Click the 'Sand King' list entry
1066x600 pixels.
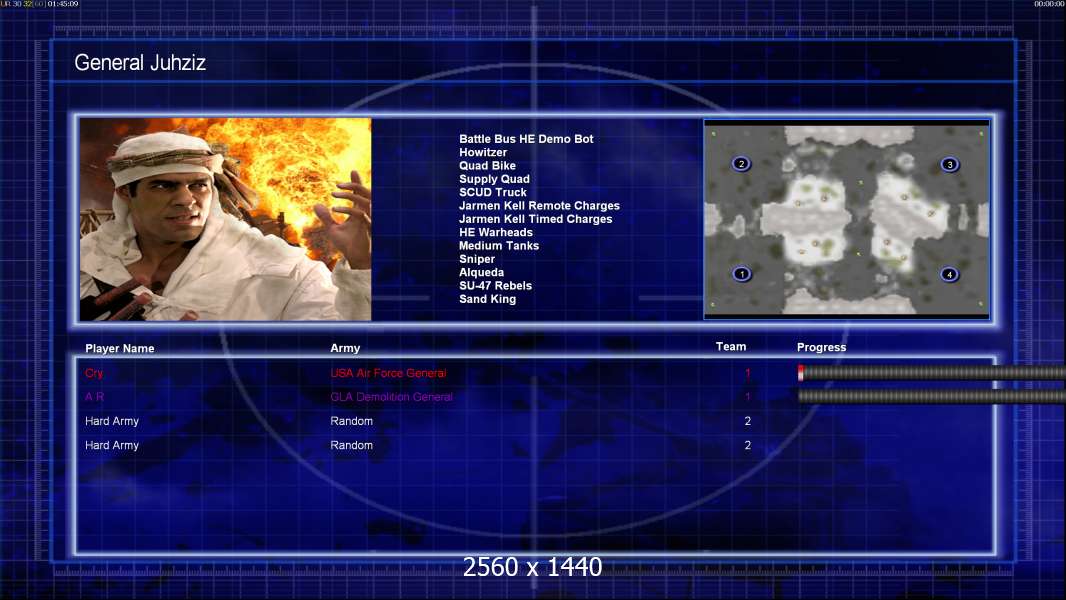click(x=487, y=299)
